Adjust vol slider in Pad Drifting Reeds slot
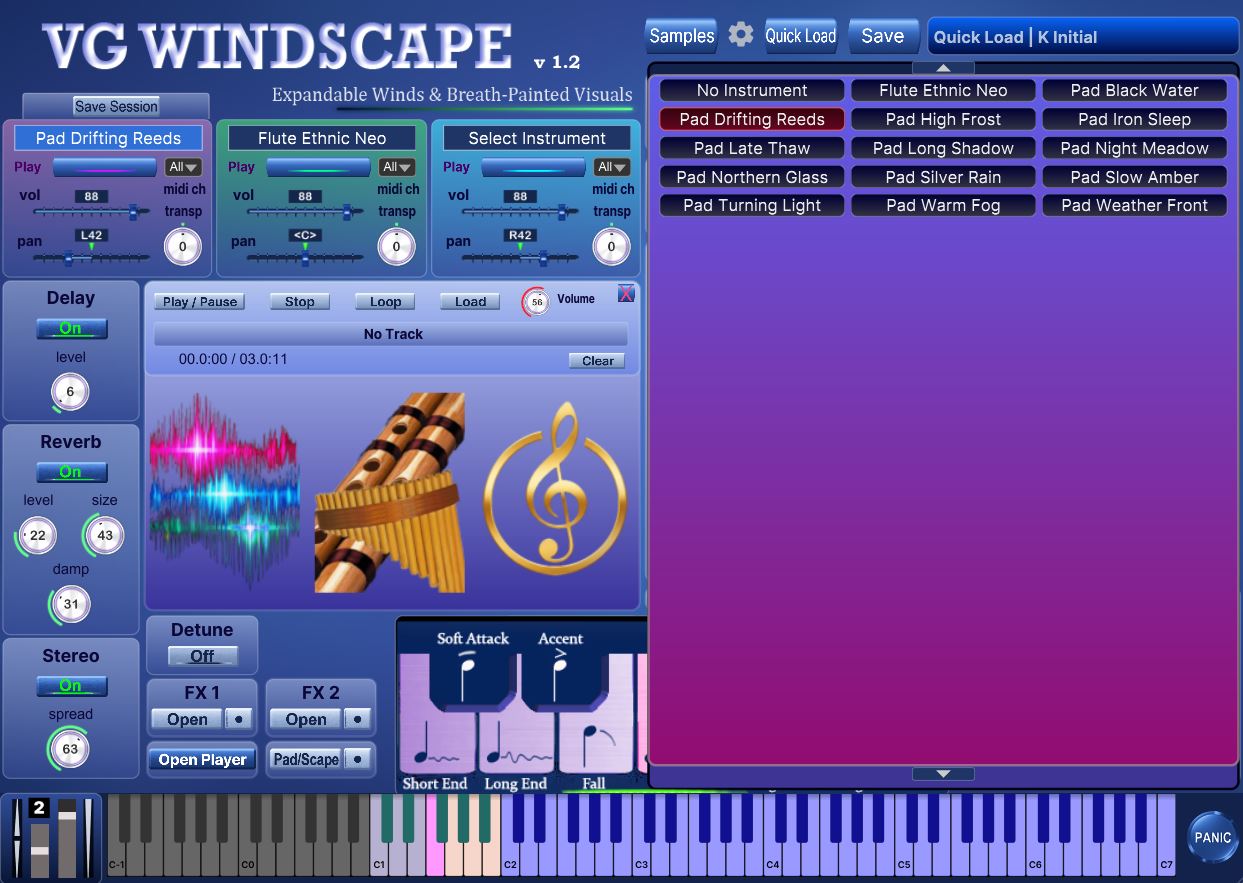The width and height of the screenshot is (1243, 883). tap(91, 211)
